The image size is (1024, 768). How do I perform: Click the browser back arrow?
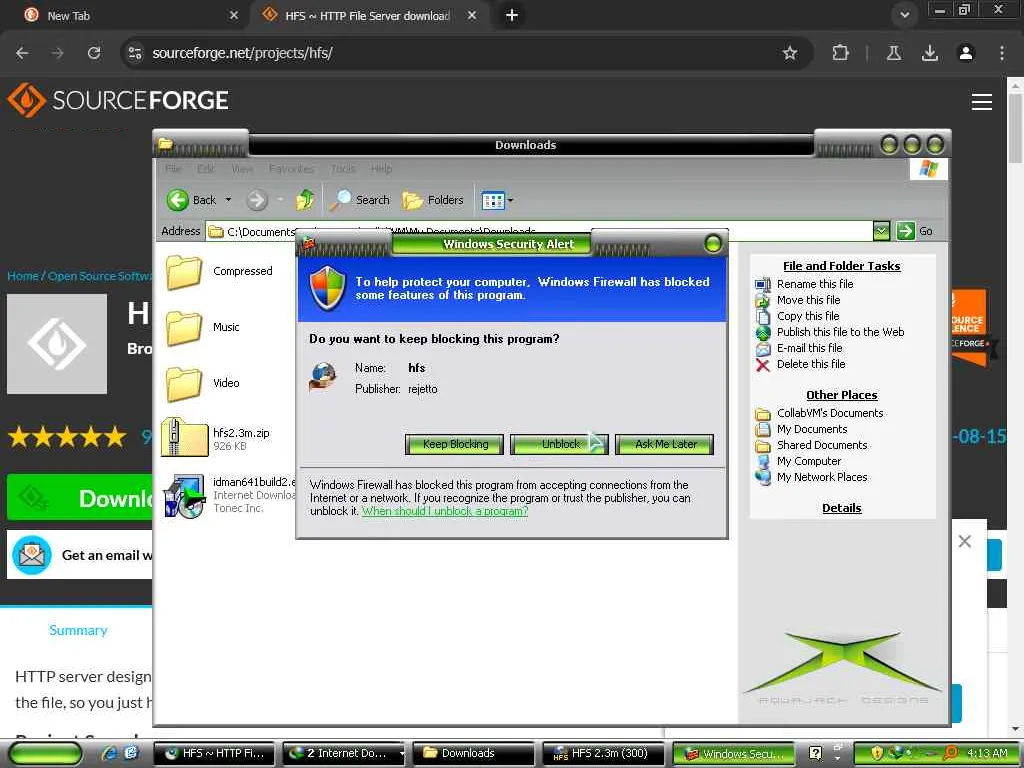tap(22, 53)
